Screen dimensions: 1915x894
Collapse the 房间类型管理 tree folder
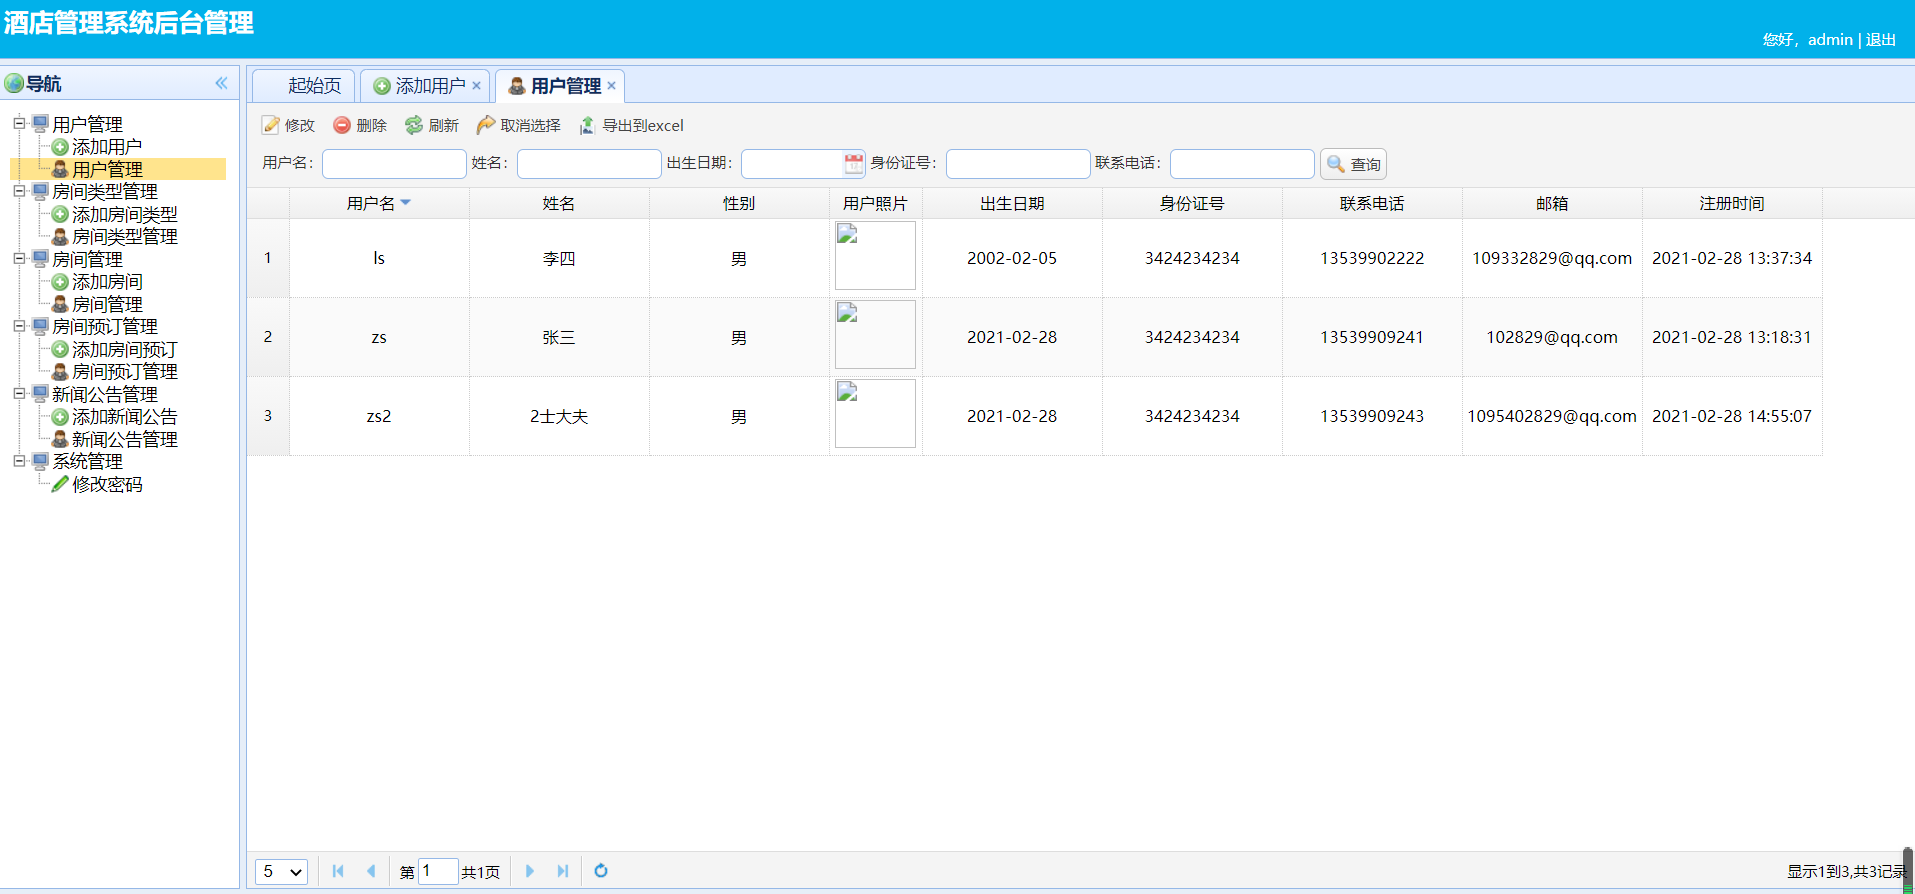[19, 191]
